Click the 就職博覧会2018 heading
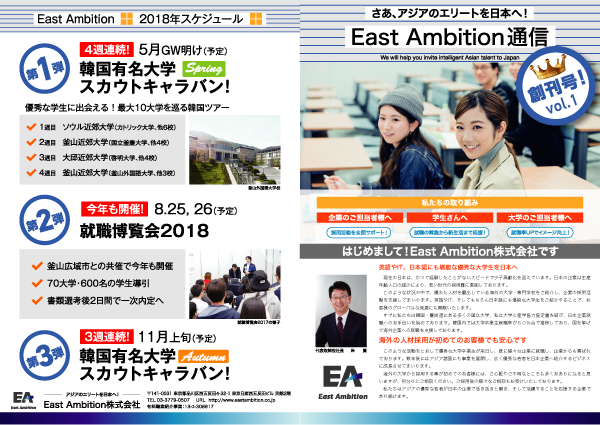This screenshot has width=600, height=425. click(144, 231)
